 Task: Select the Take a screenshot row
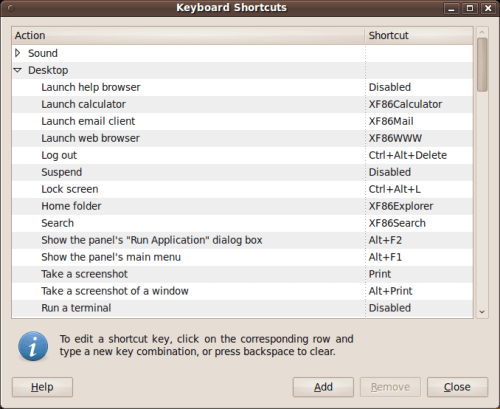[242, 274]
